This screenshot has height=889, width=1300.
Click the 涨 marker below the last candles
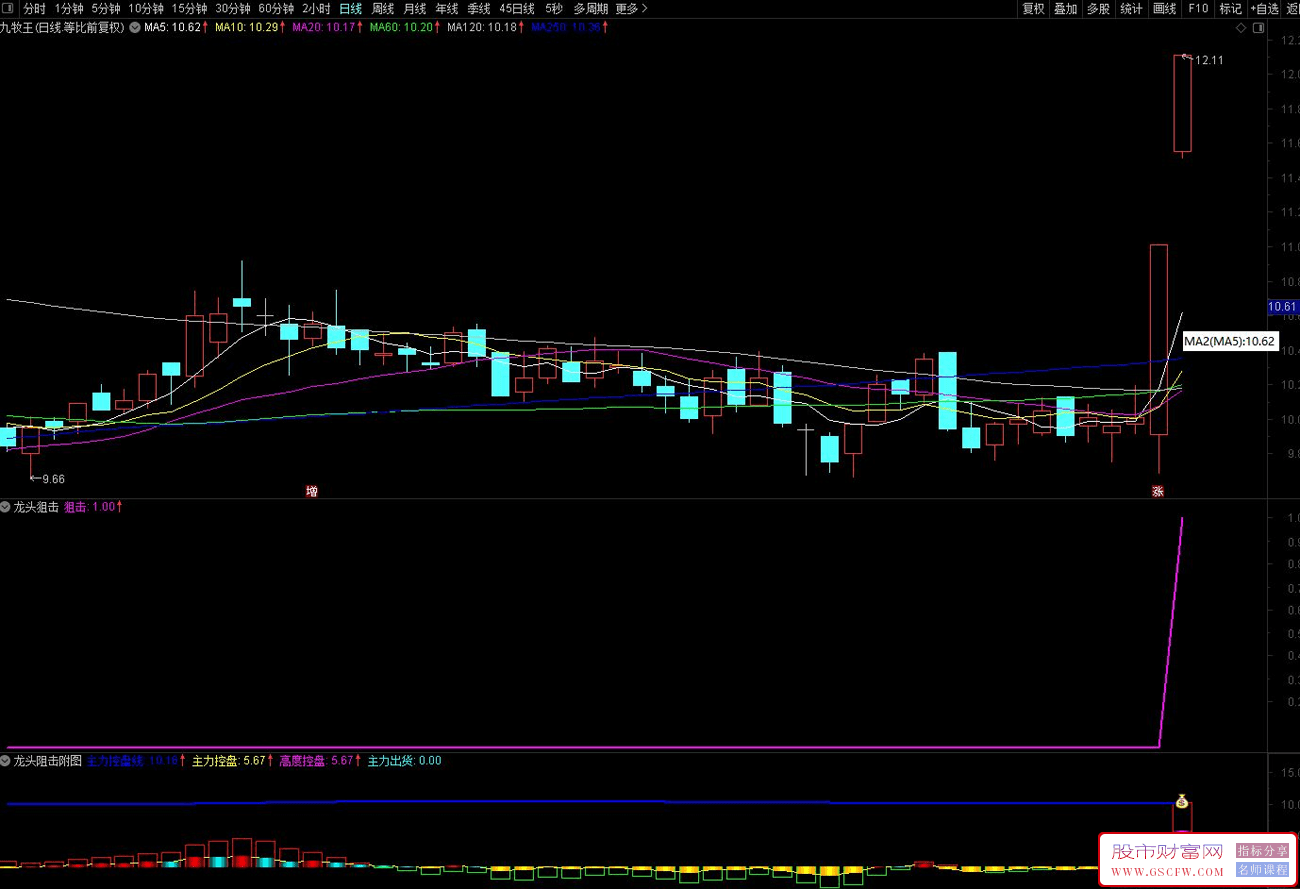(x=1158, y=491)
